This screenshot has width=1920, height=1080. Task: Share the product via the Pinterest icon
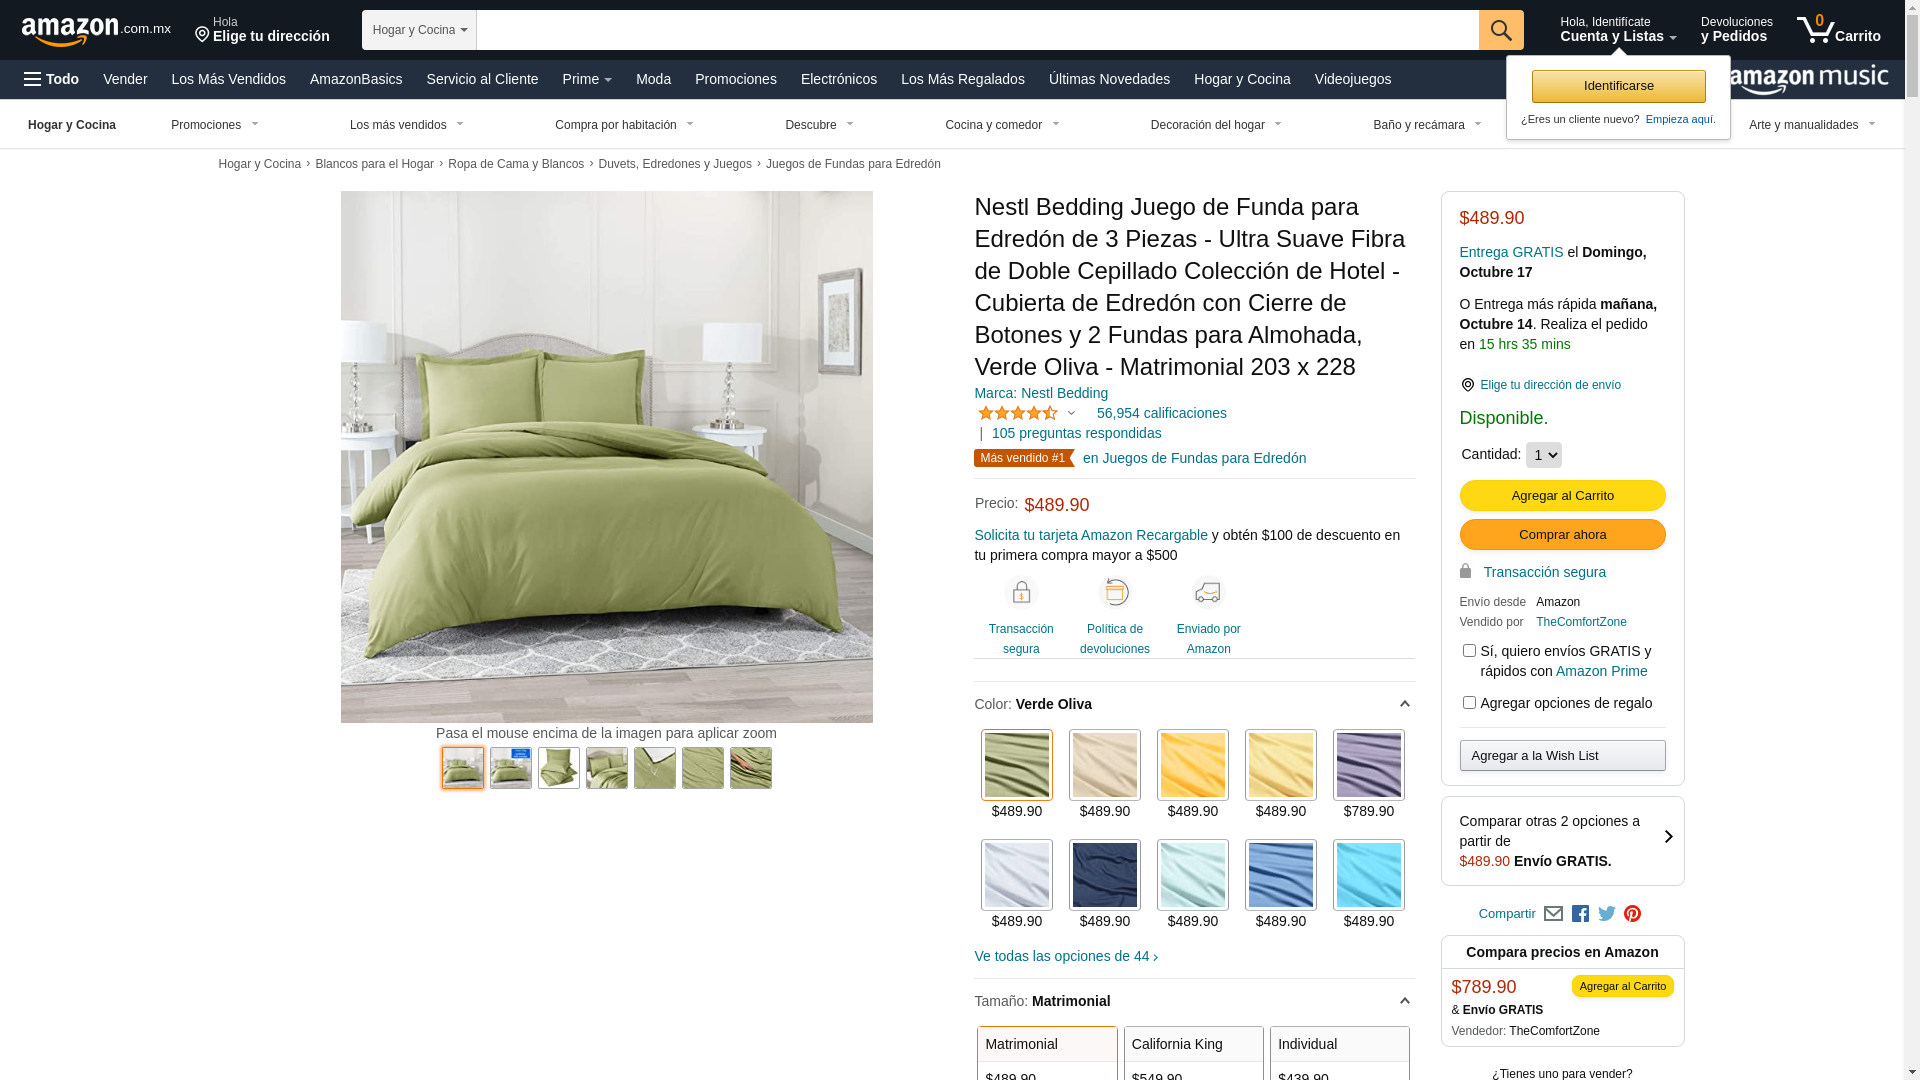coord(1632,914)
